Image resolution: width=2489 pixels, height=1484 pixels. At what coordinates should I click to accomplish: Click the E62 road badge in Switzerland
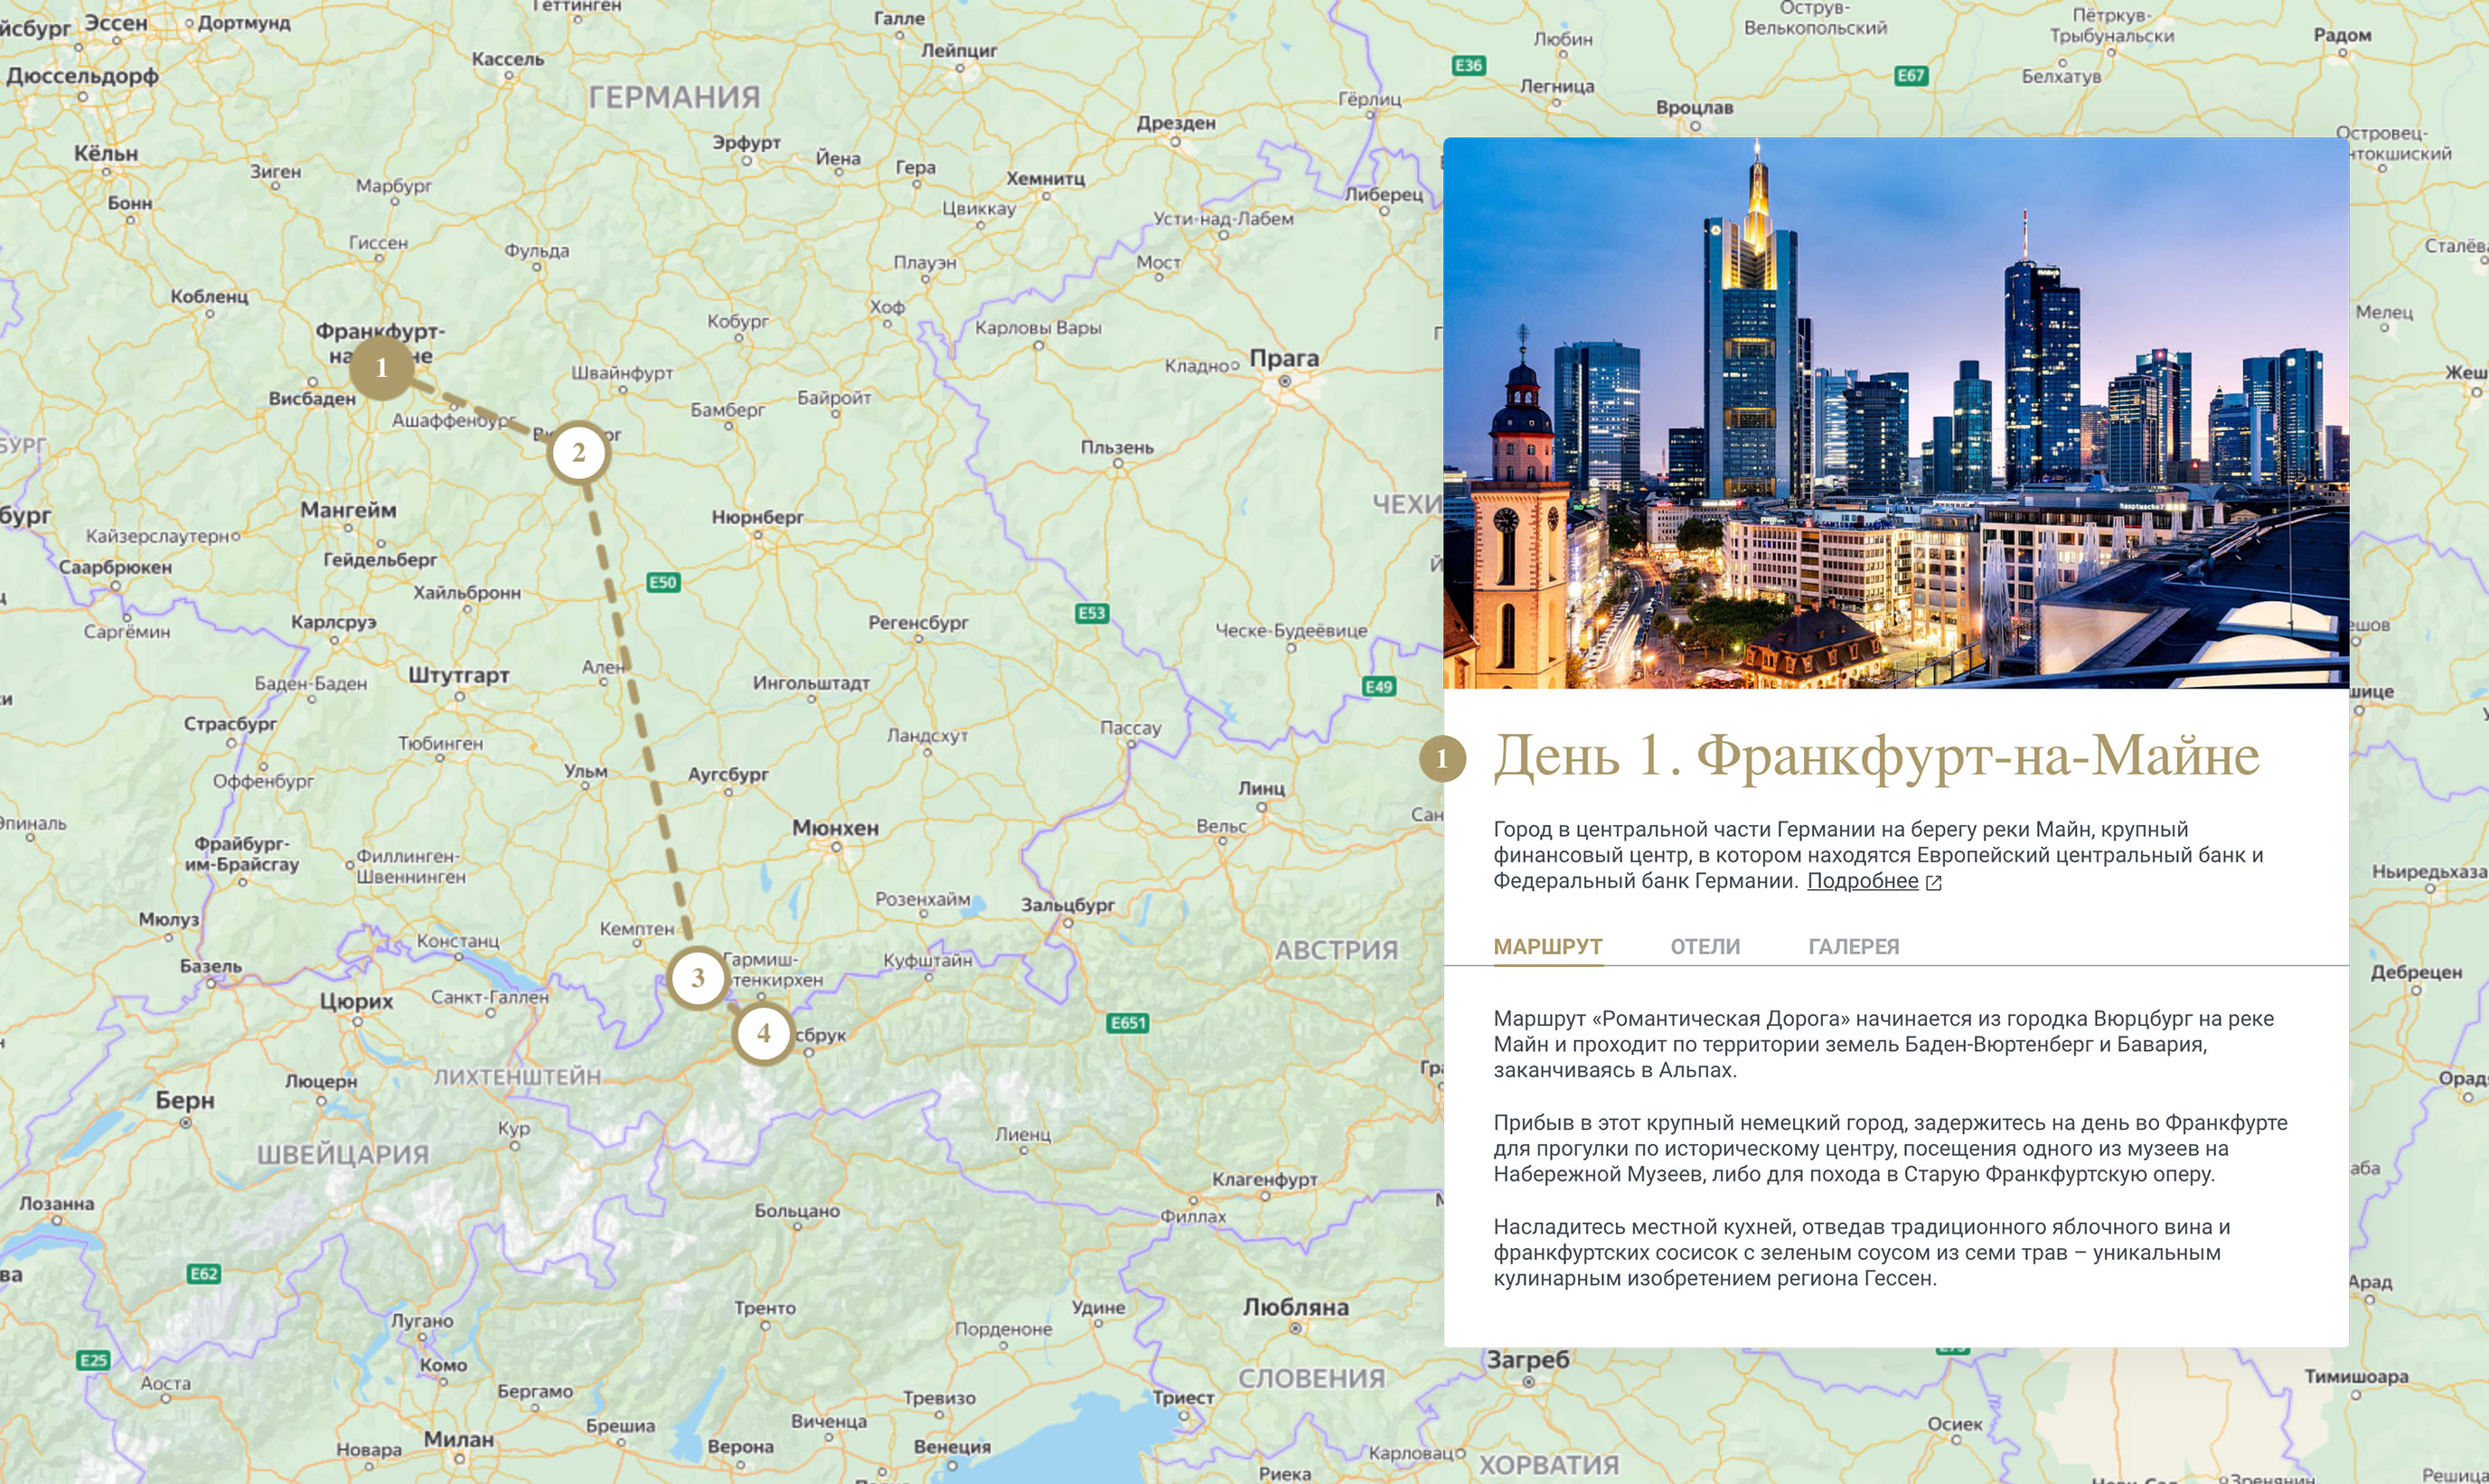(204, 1273)
